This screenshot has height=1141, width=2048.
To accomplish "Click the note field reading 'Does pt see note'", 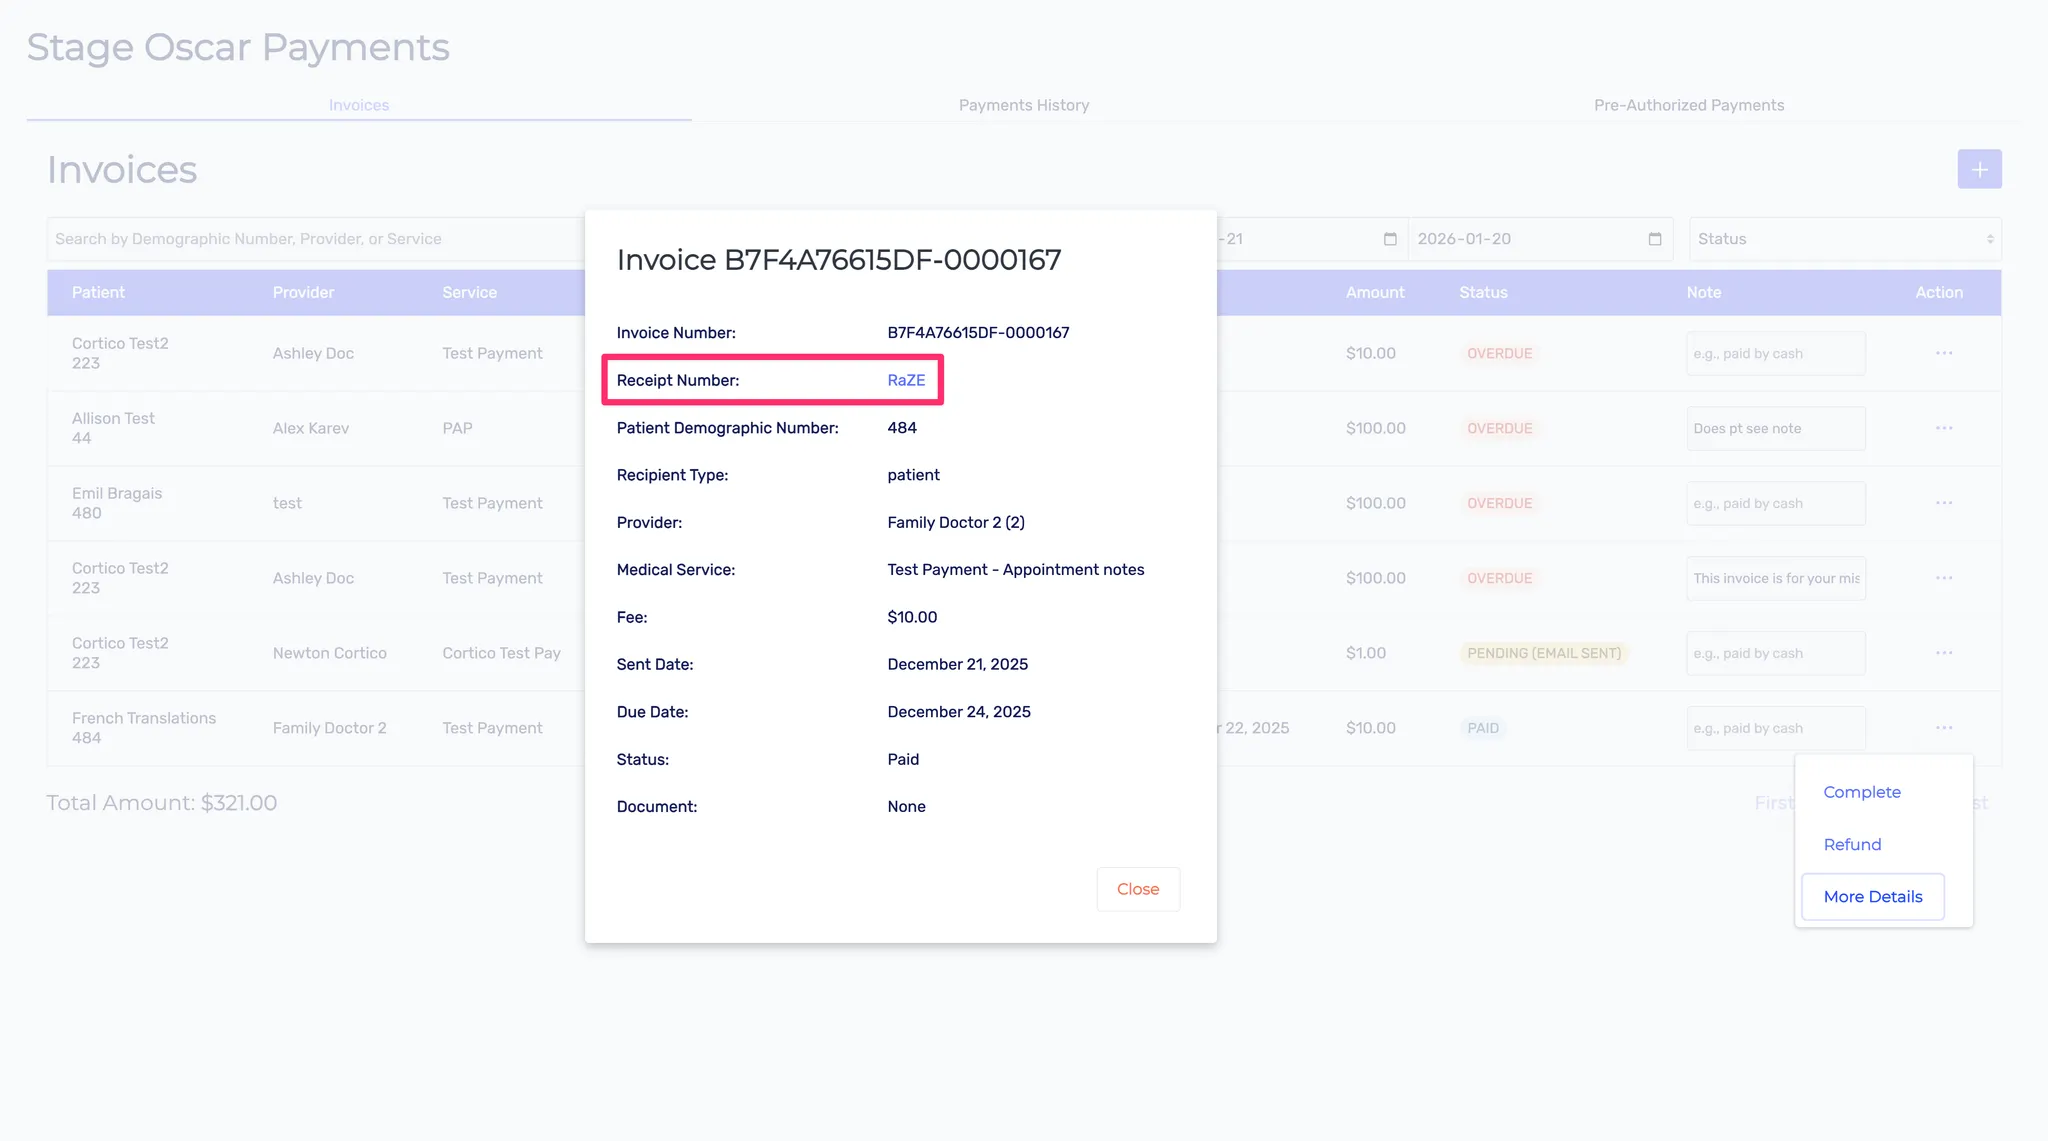I will (x=1775, y=428).
